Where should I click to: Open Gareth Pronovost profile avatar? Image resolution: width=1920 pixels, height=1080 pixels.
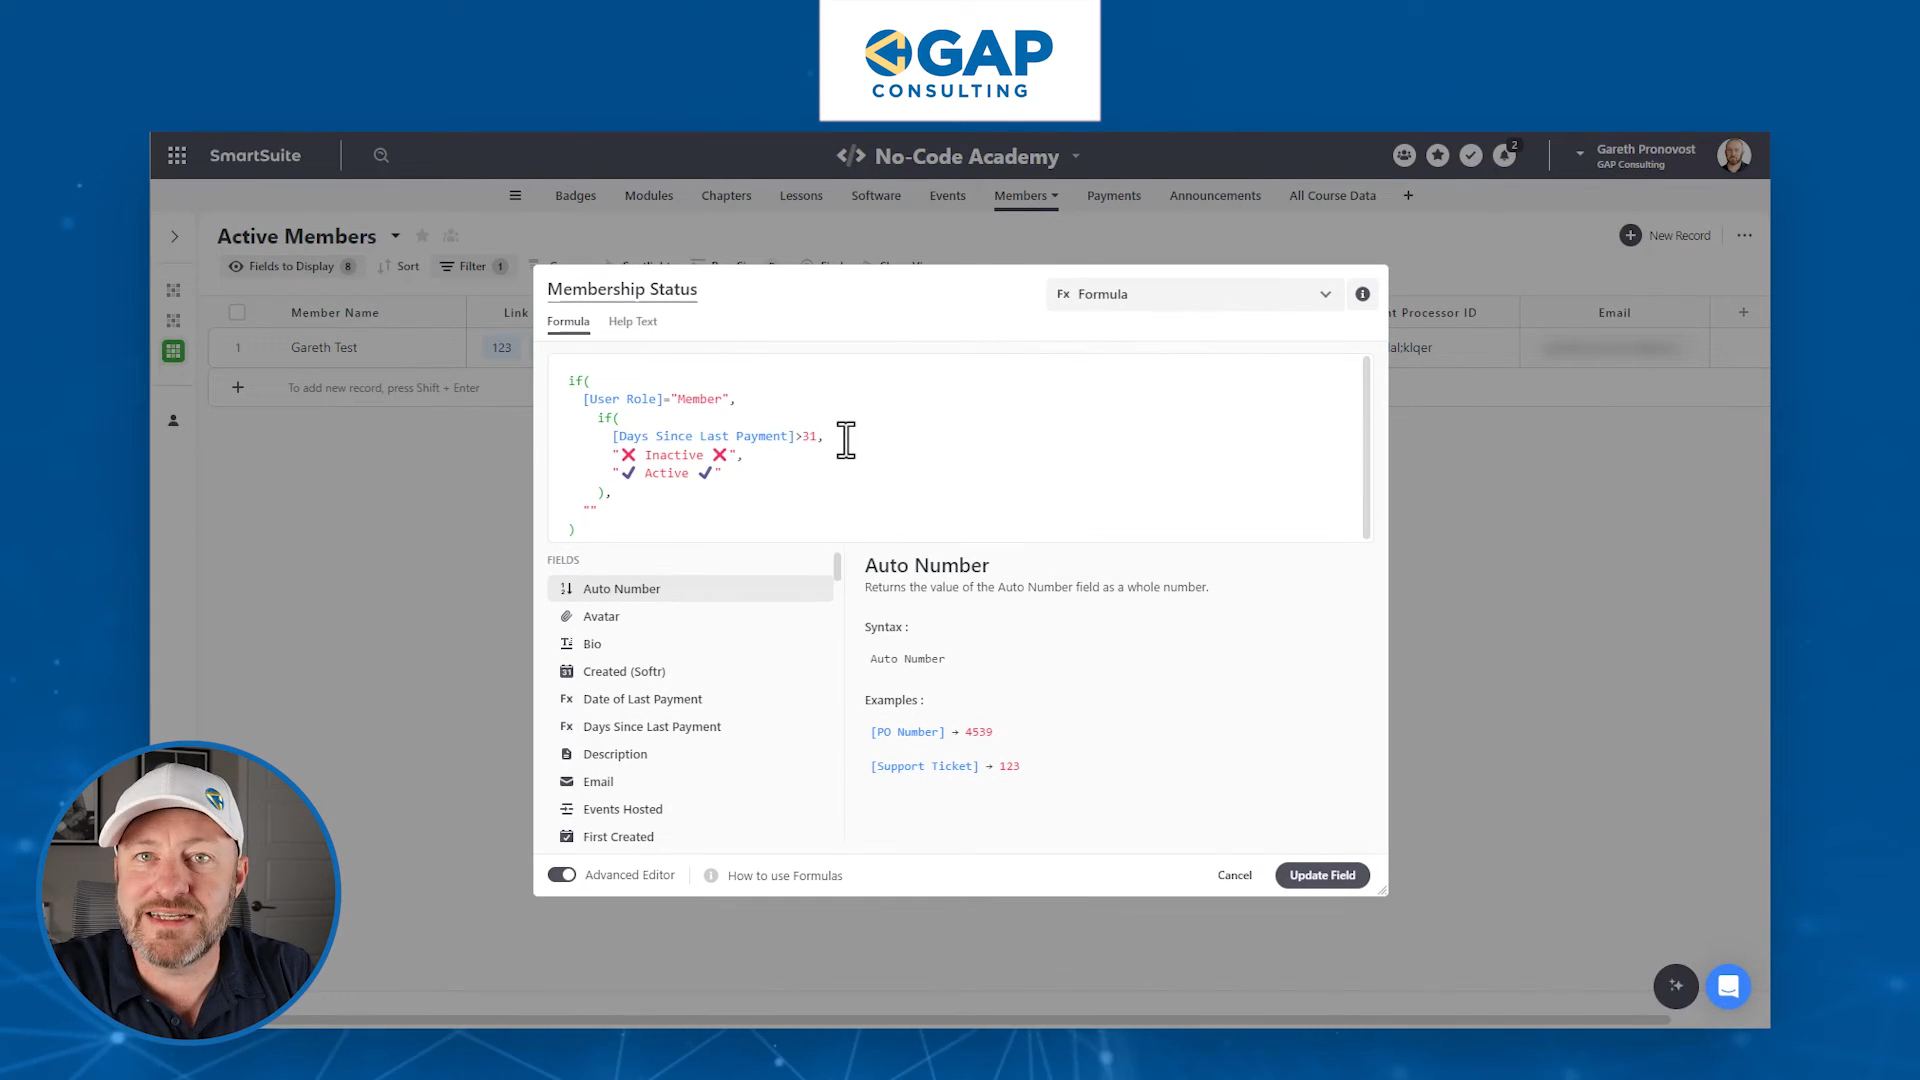[1734, 155]
